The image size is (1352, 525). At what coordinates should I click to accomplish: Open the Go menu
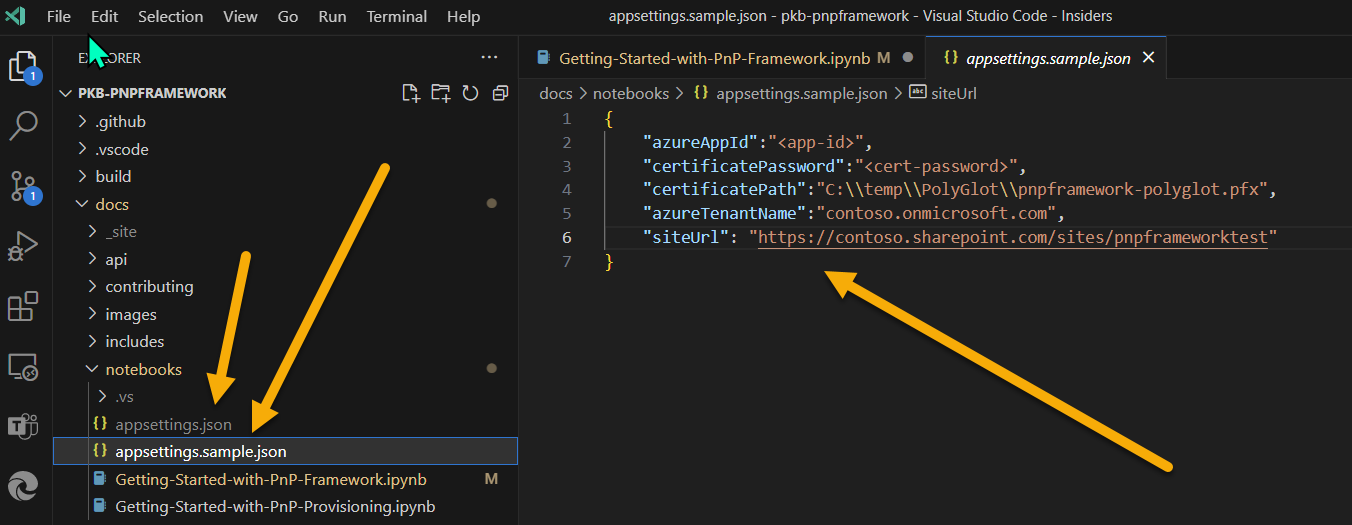(x=288, y=16)
